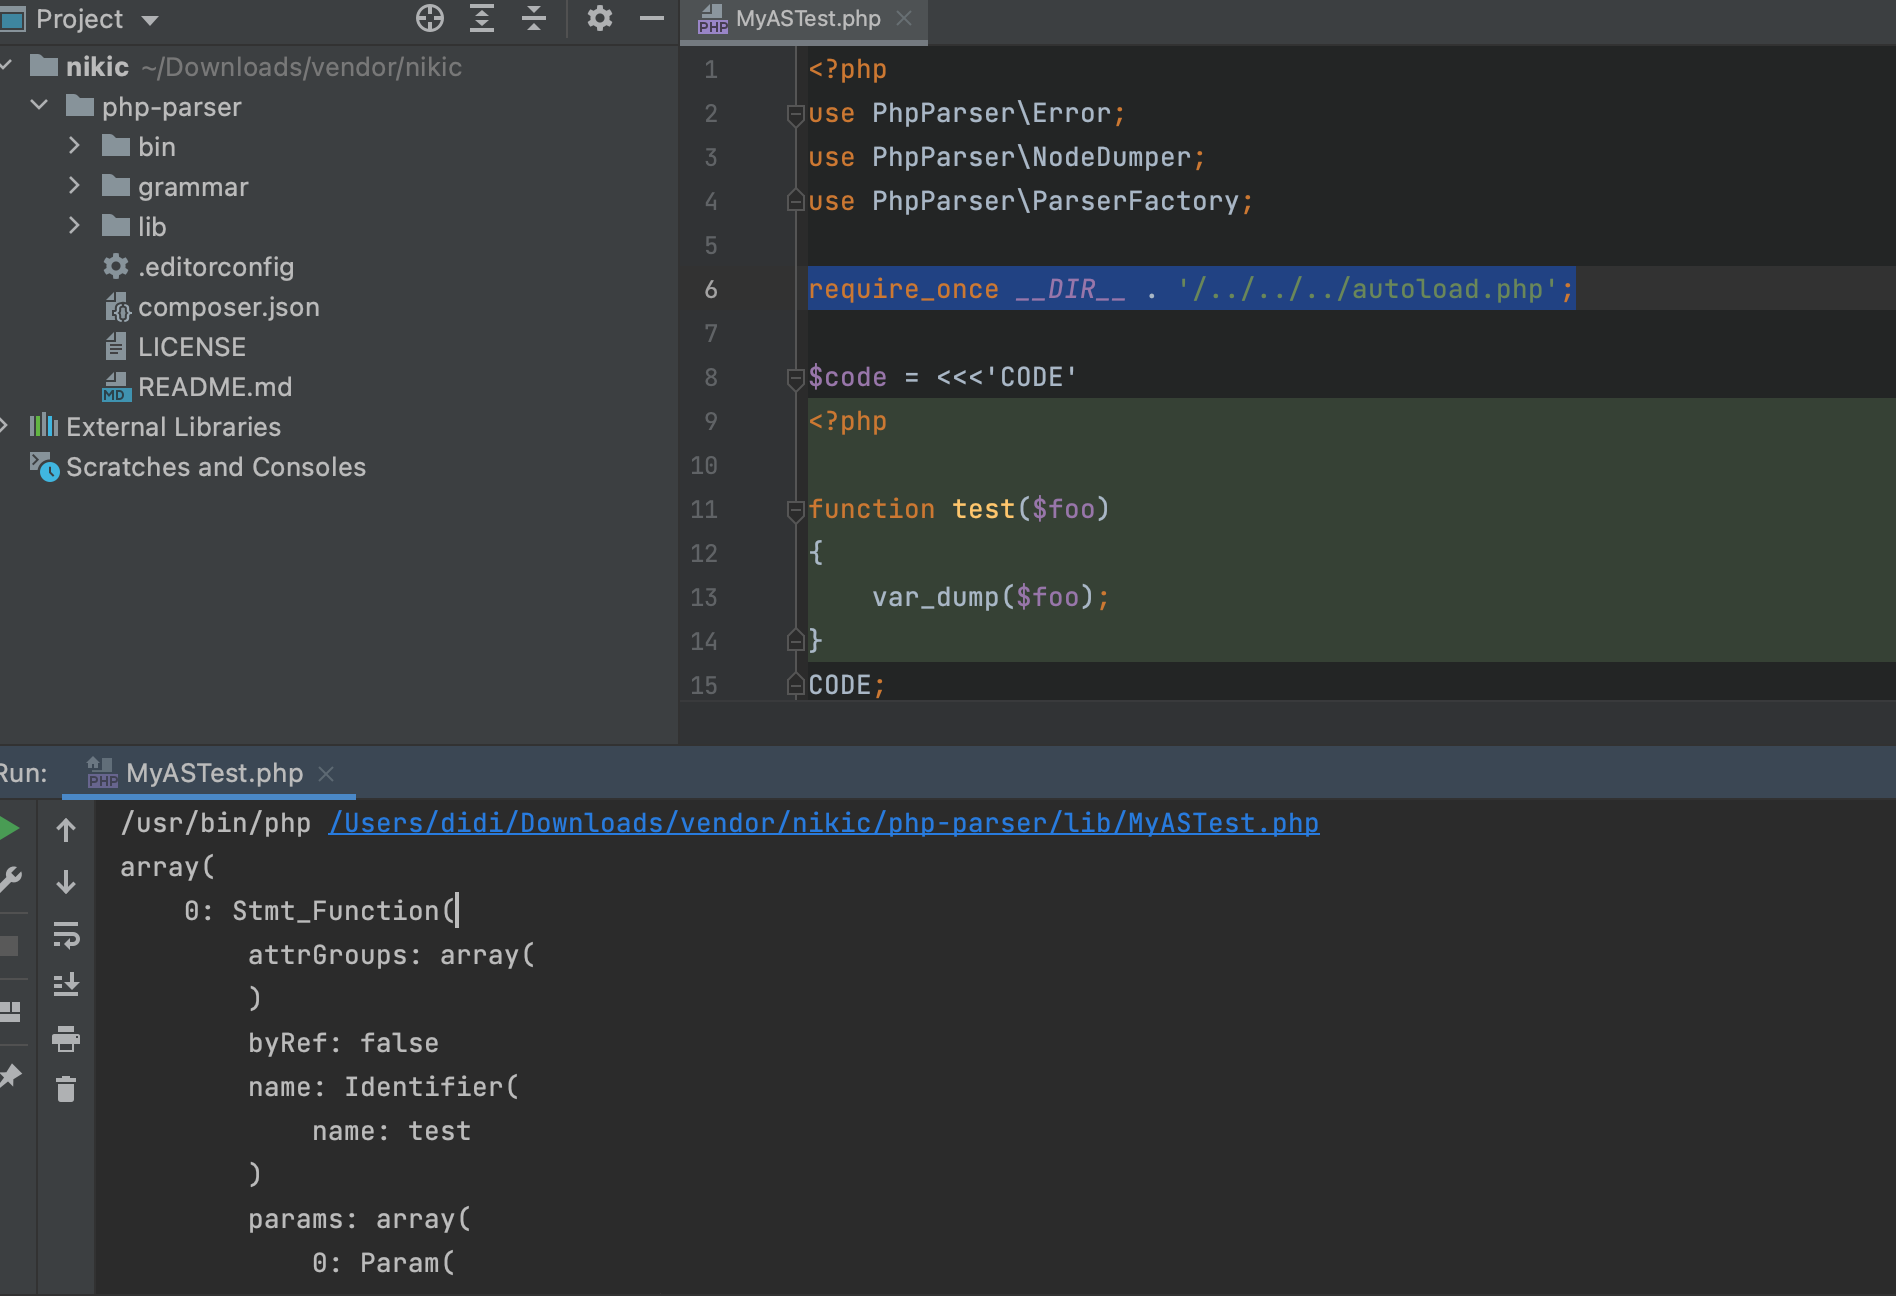Click the wrench run configuration icon
1896x1296 pixels.
(x=10, y=880)
